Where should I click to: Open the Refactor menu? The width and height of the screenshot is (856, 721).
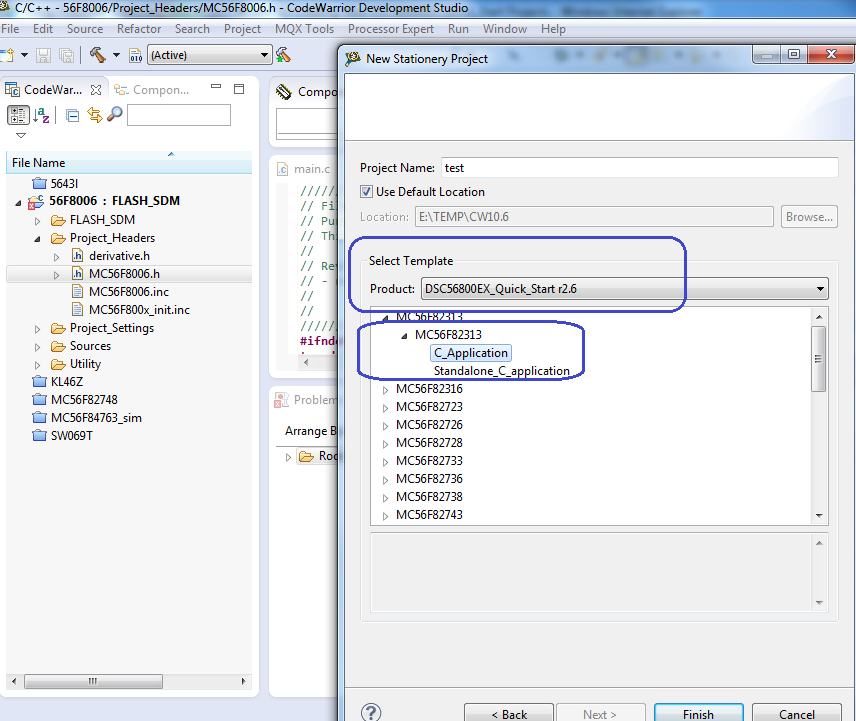coord(139,29)
